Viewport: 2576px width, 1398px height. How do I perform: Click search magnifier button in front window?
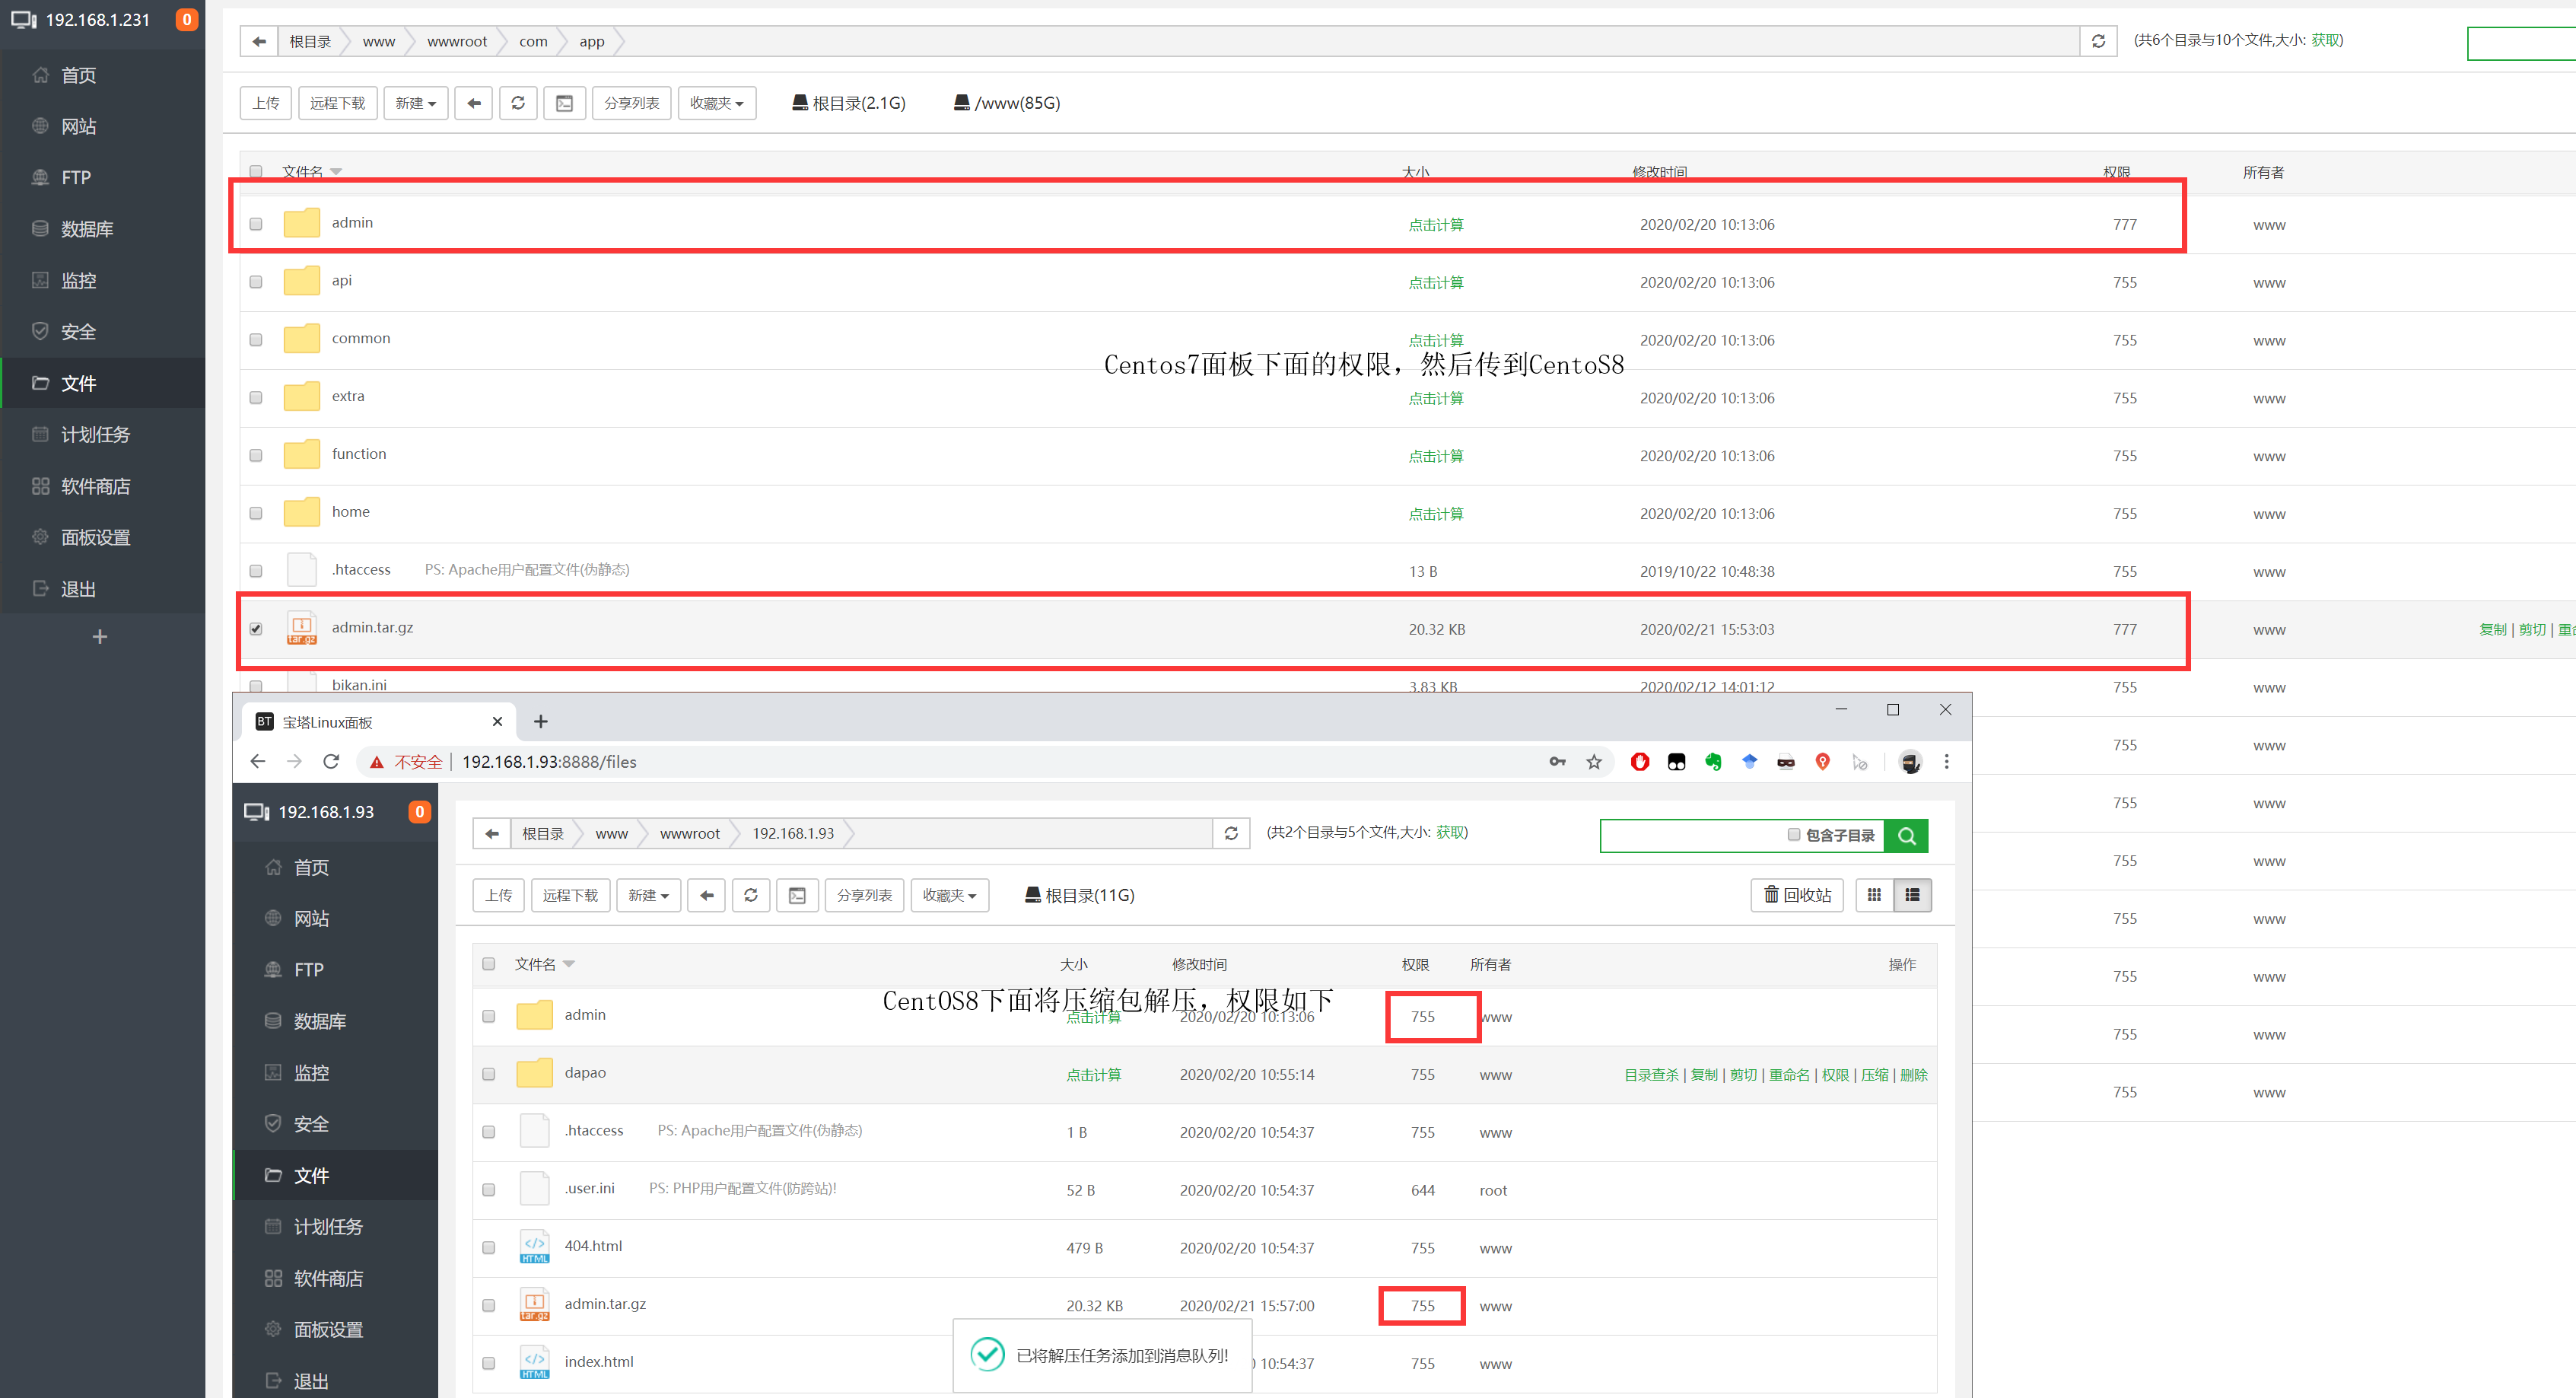[x=1906, y=836]
